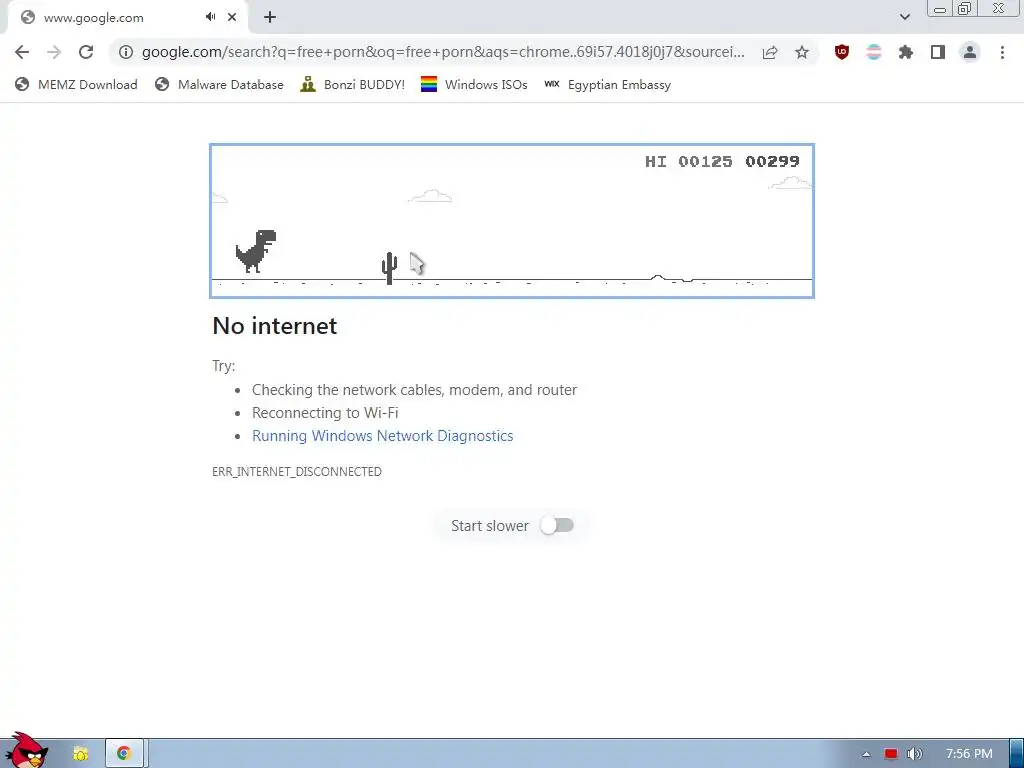
Task: Toggle the side panel
Action: pyautogui.click(x=938, y=52)
